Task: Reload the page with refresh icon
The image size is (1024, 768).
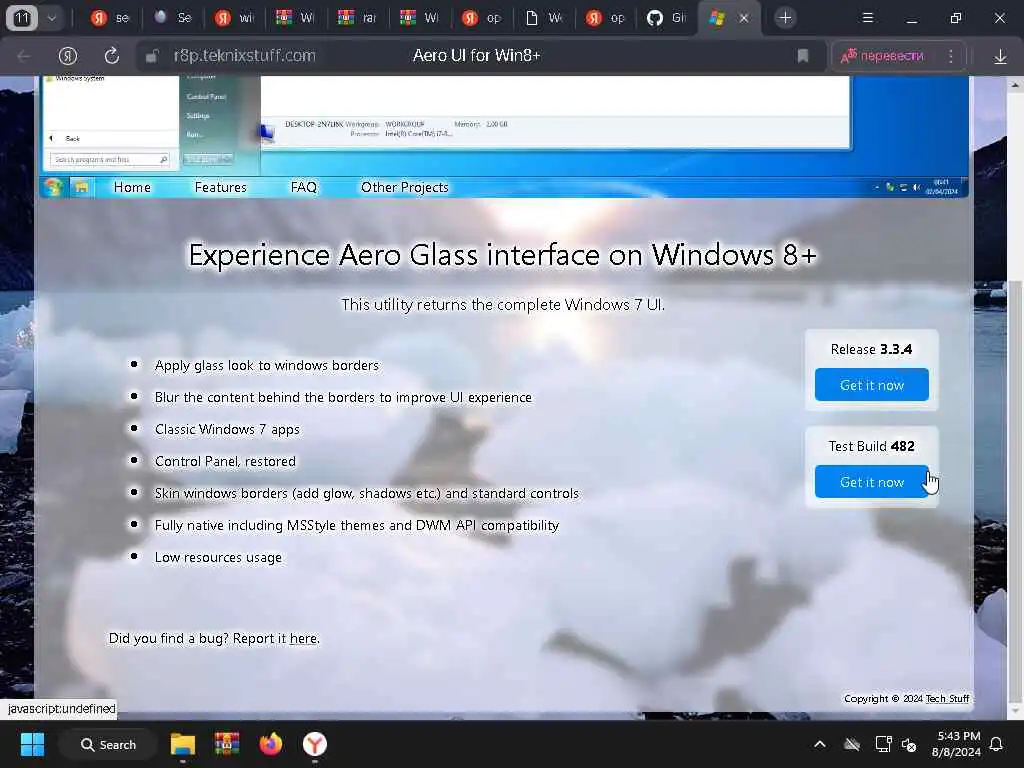Action: [x=112, y=56]
